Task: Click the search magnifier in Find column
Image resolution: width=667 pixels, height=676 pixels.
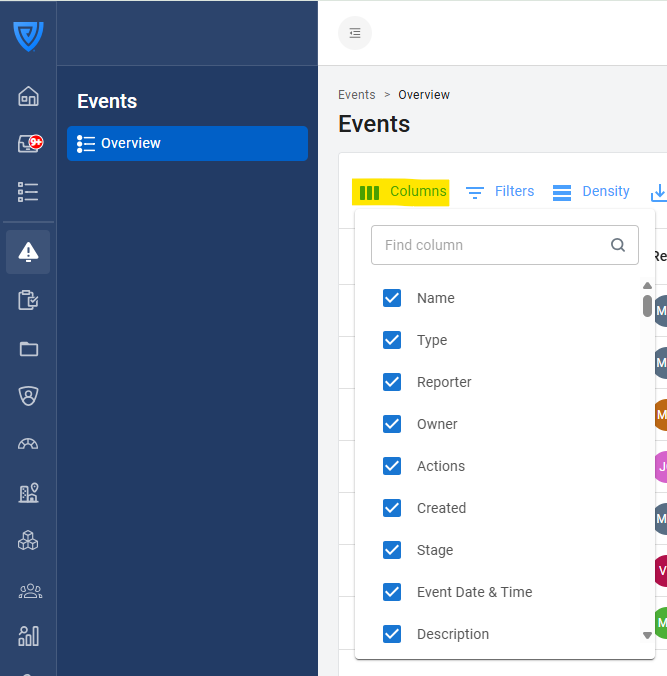Action: tap(618, 245)
